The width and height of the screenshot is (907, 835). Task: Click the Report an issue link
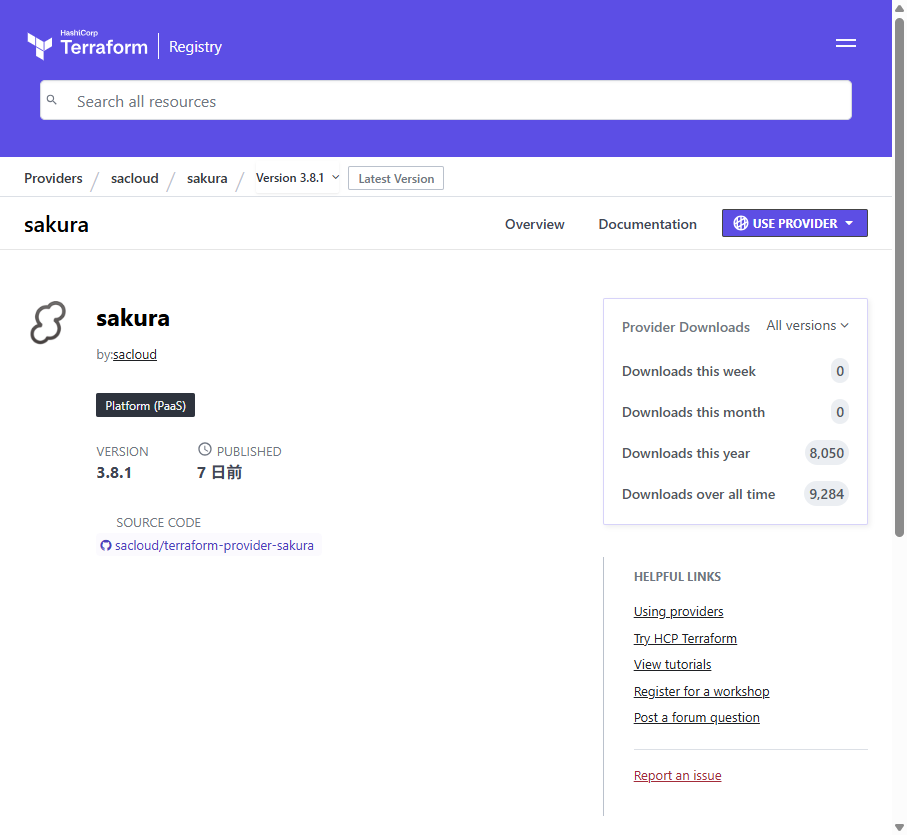[677, 775]
